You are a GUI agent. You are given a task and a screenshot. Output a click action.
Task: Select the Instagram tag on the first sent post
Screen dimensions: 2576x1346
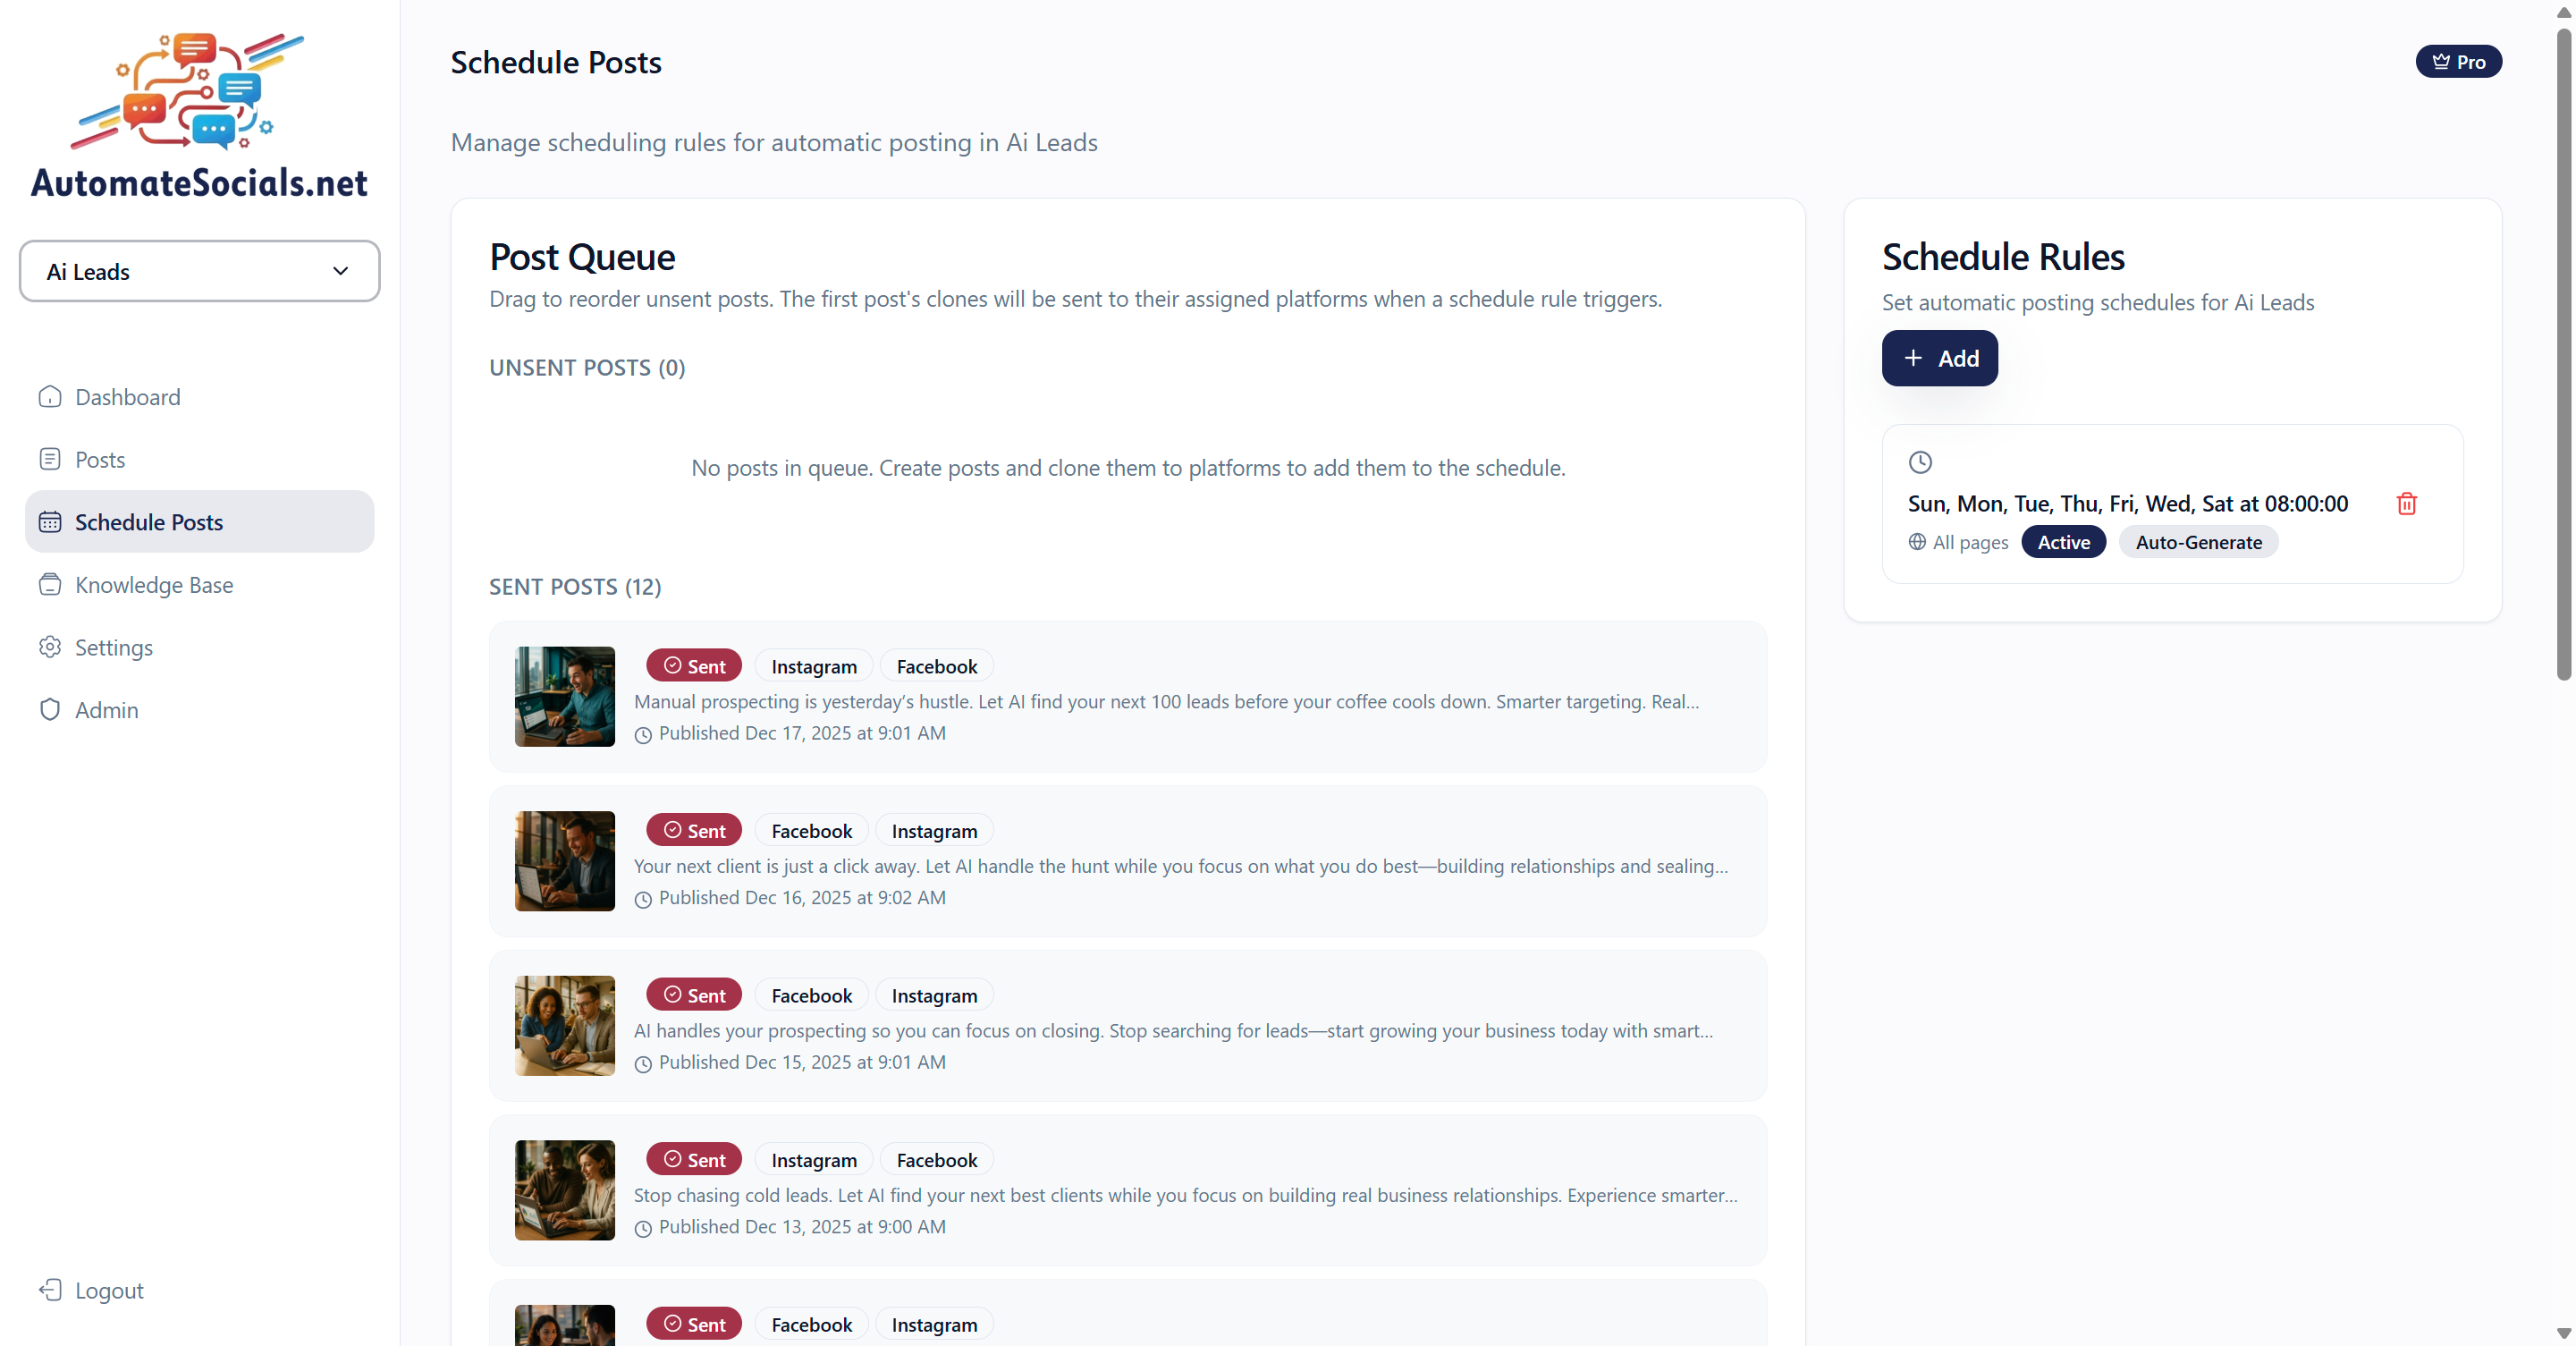coord(812,665)
